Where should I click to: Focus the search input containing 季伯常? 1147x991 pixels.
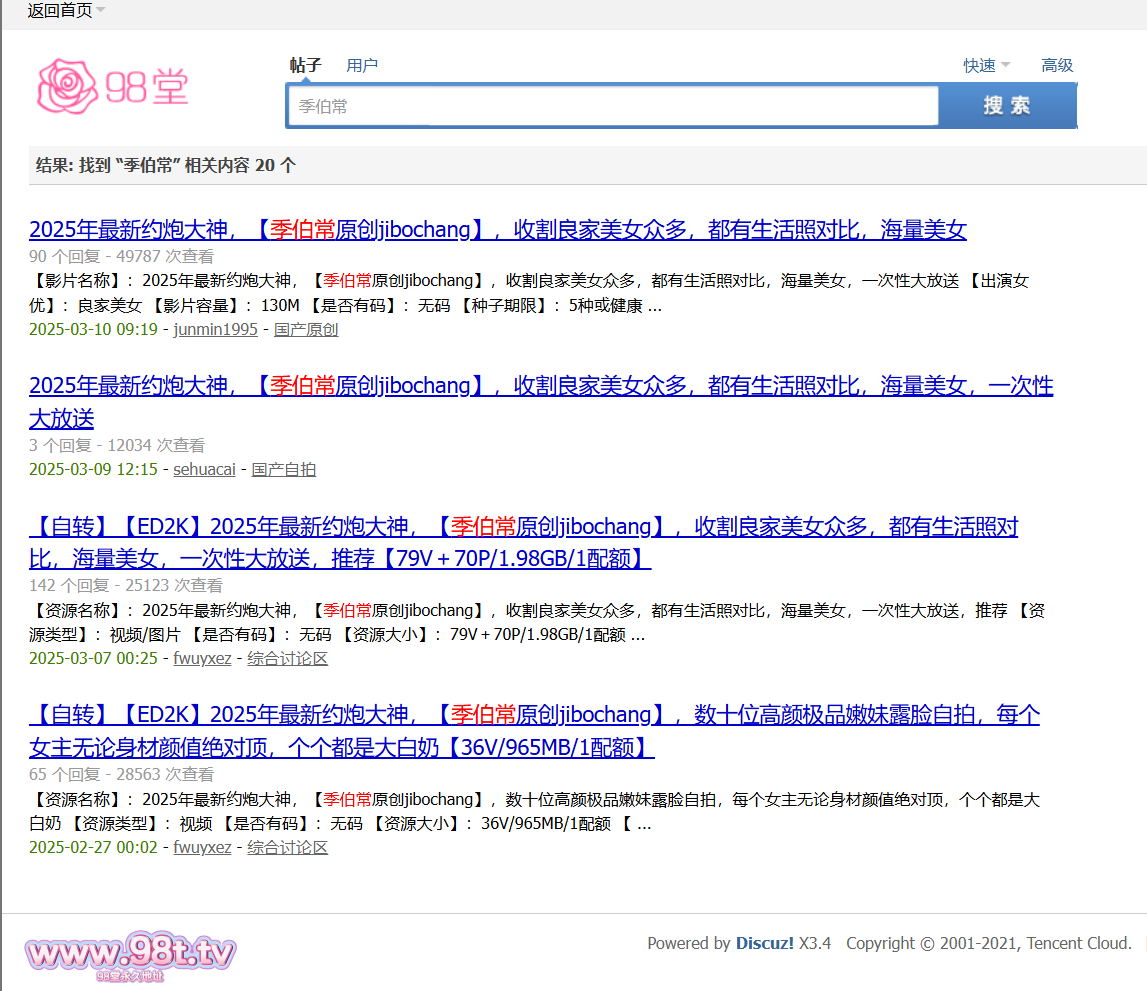click(612, 106)
